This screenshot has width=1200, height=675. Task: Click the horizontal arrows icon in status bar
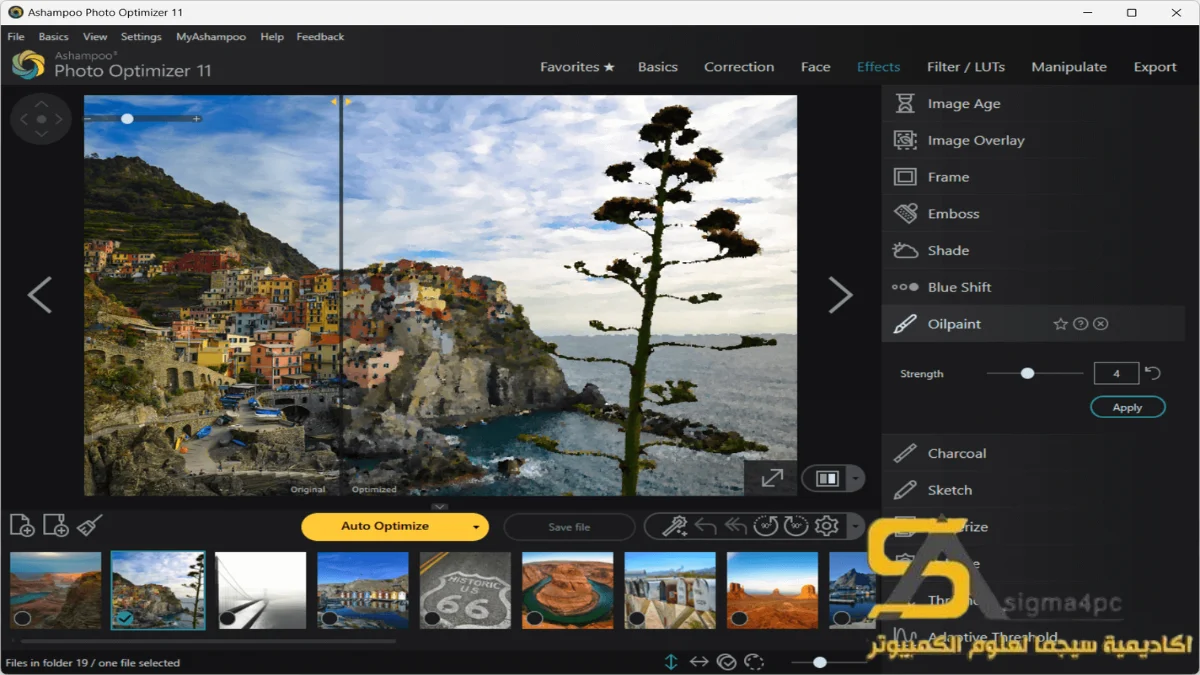click(699, 662)
